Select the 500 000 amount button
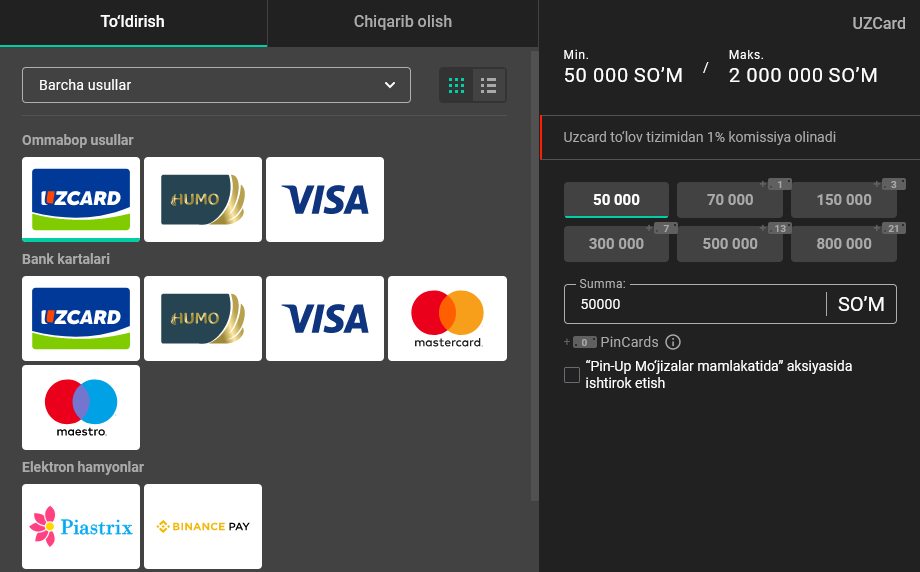 (x=730, y=244)
